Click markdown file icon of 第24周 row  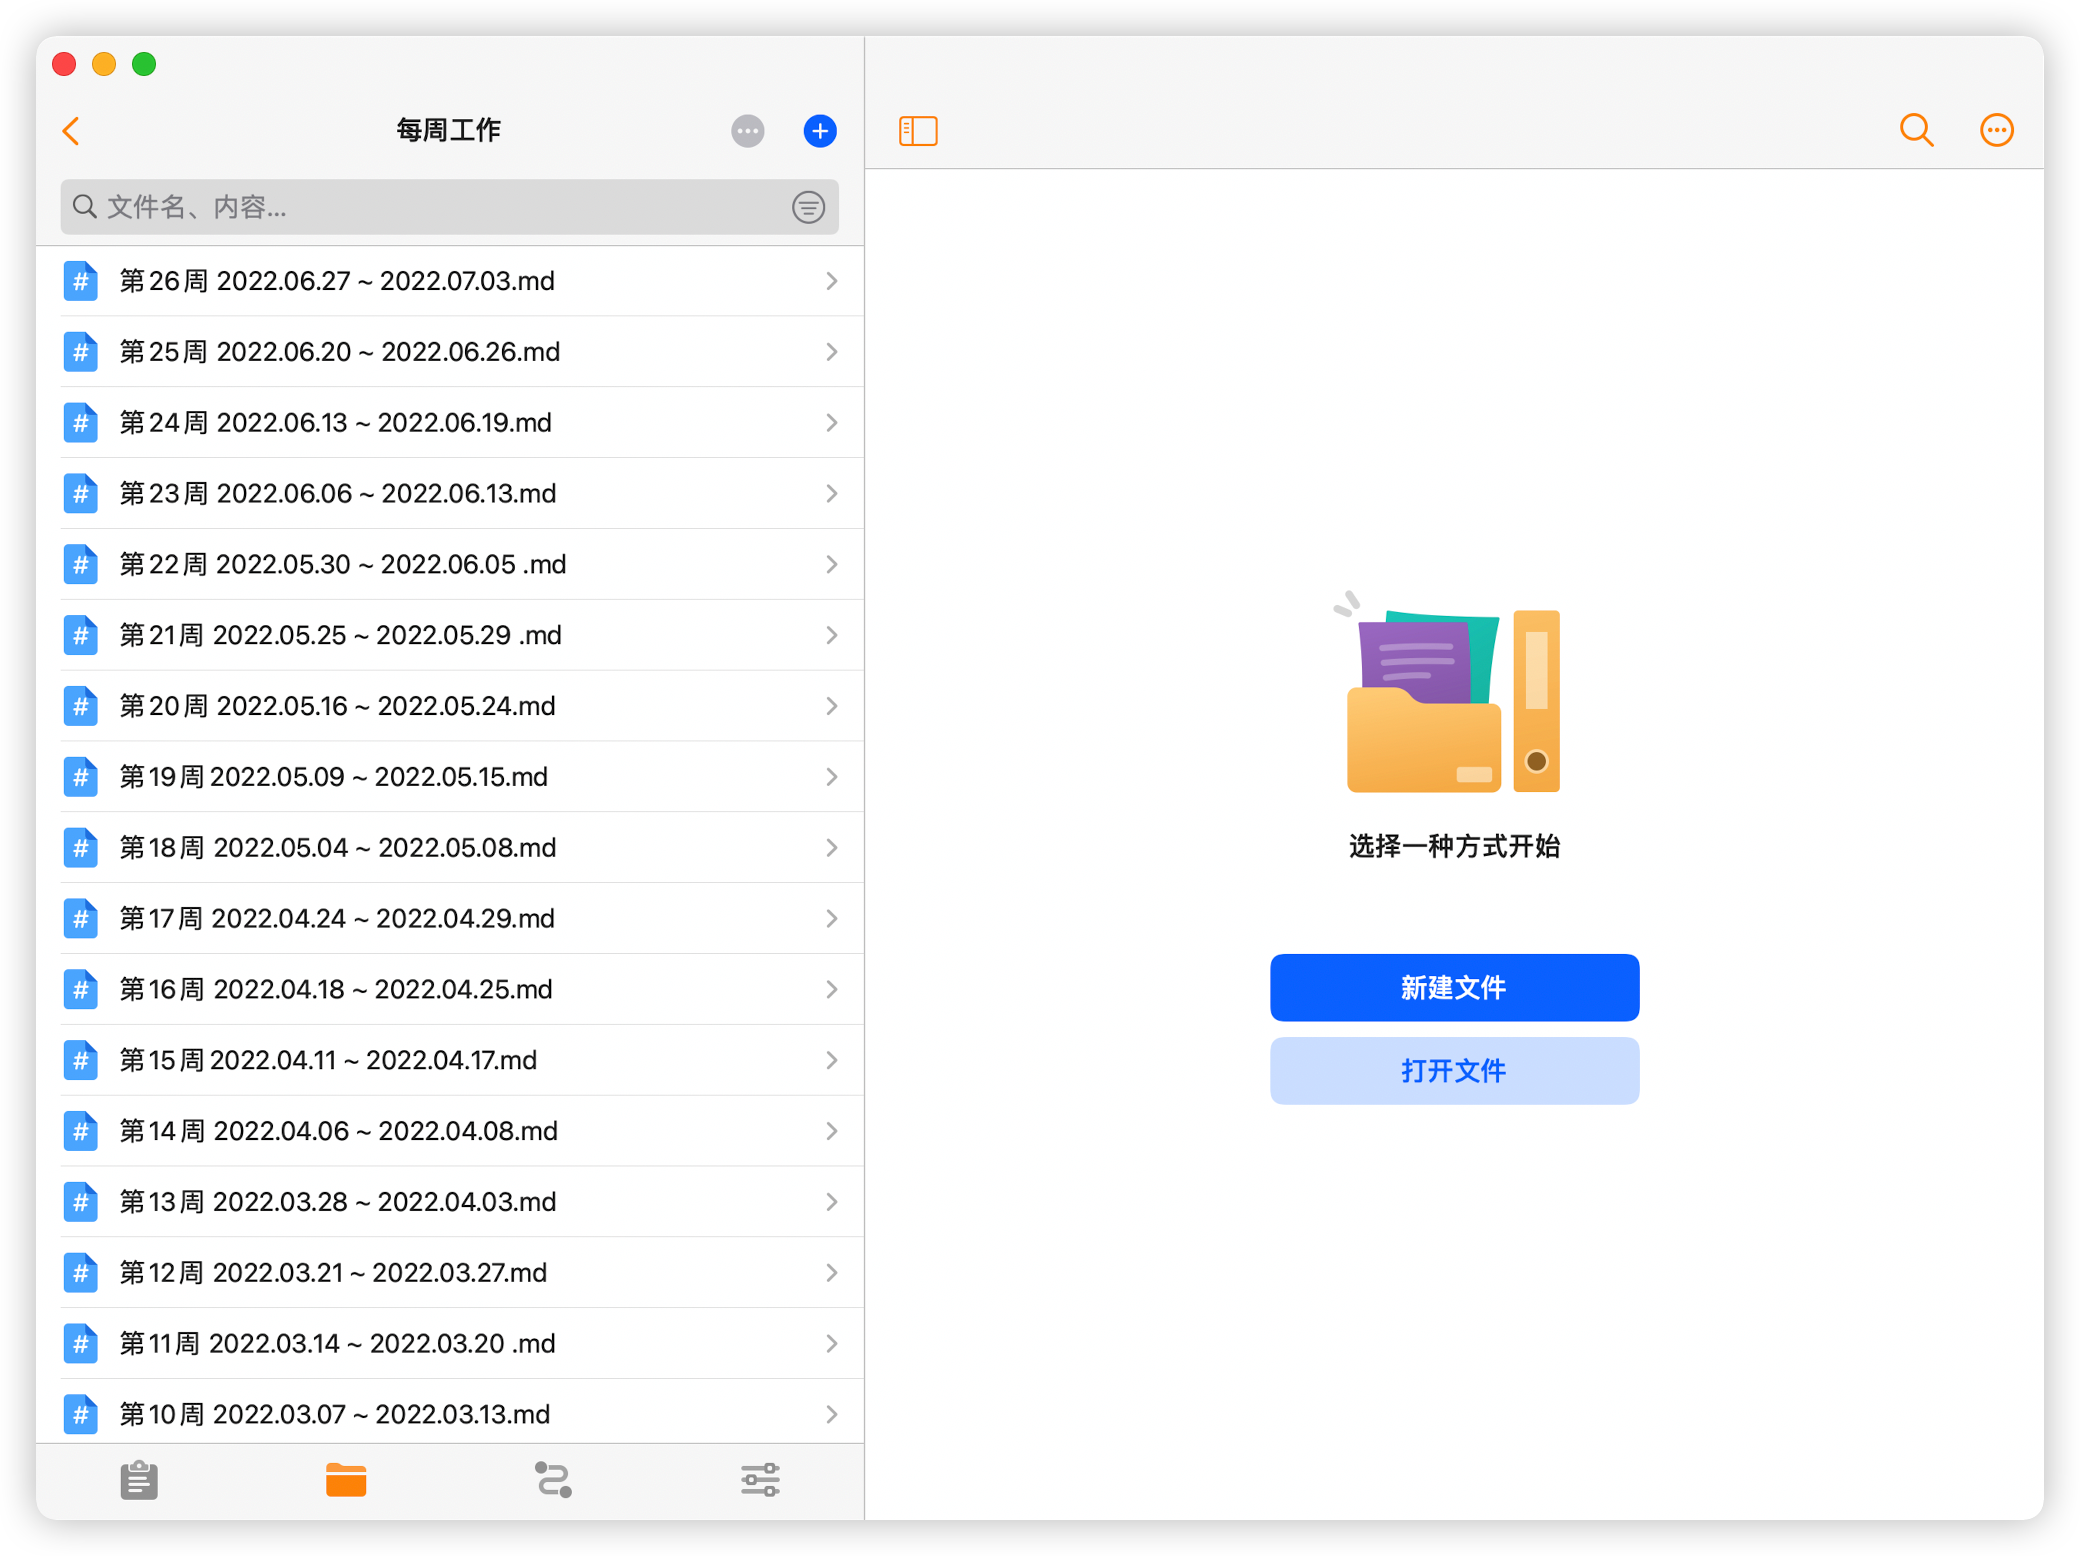click(81, 423)
